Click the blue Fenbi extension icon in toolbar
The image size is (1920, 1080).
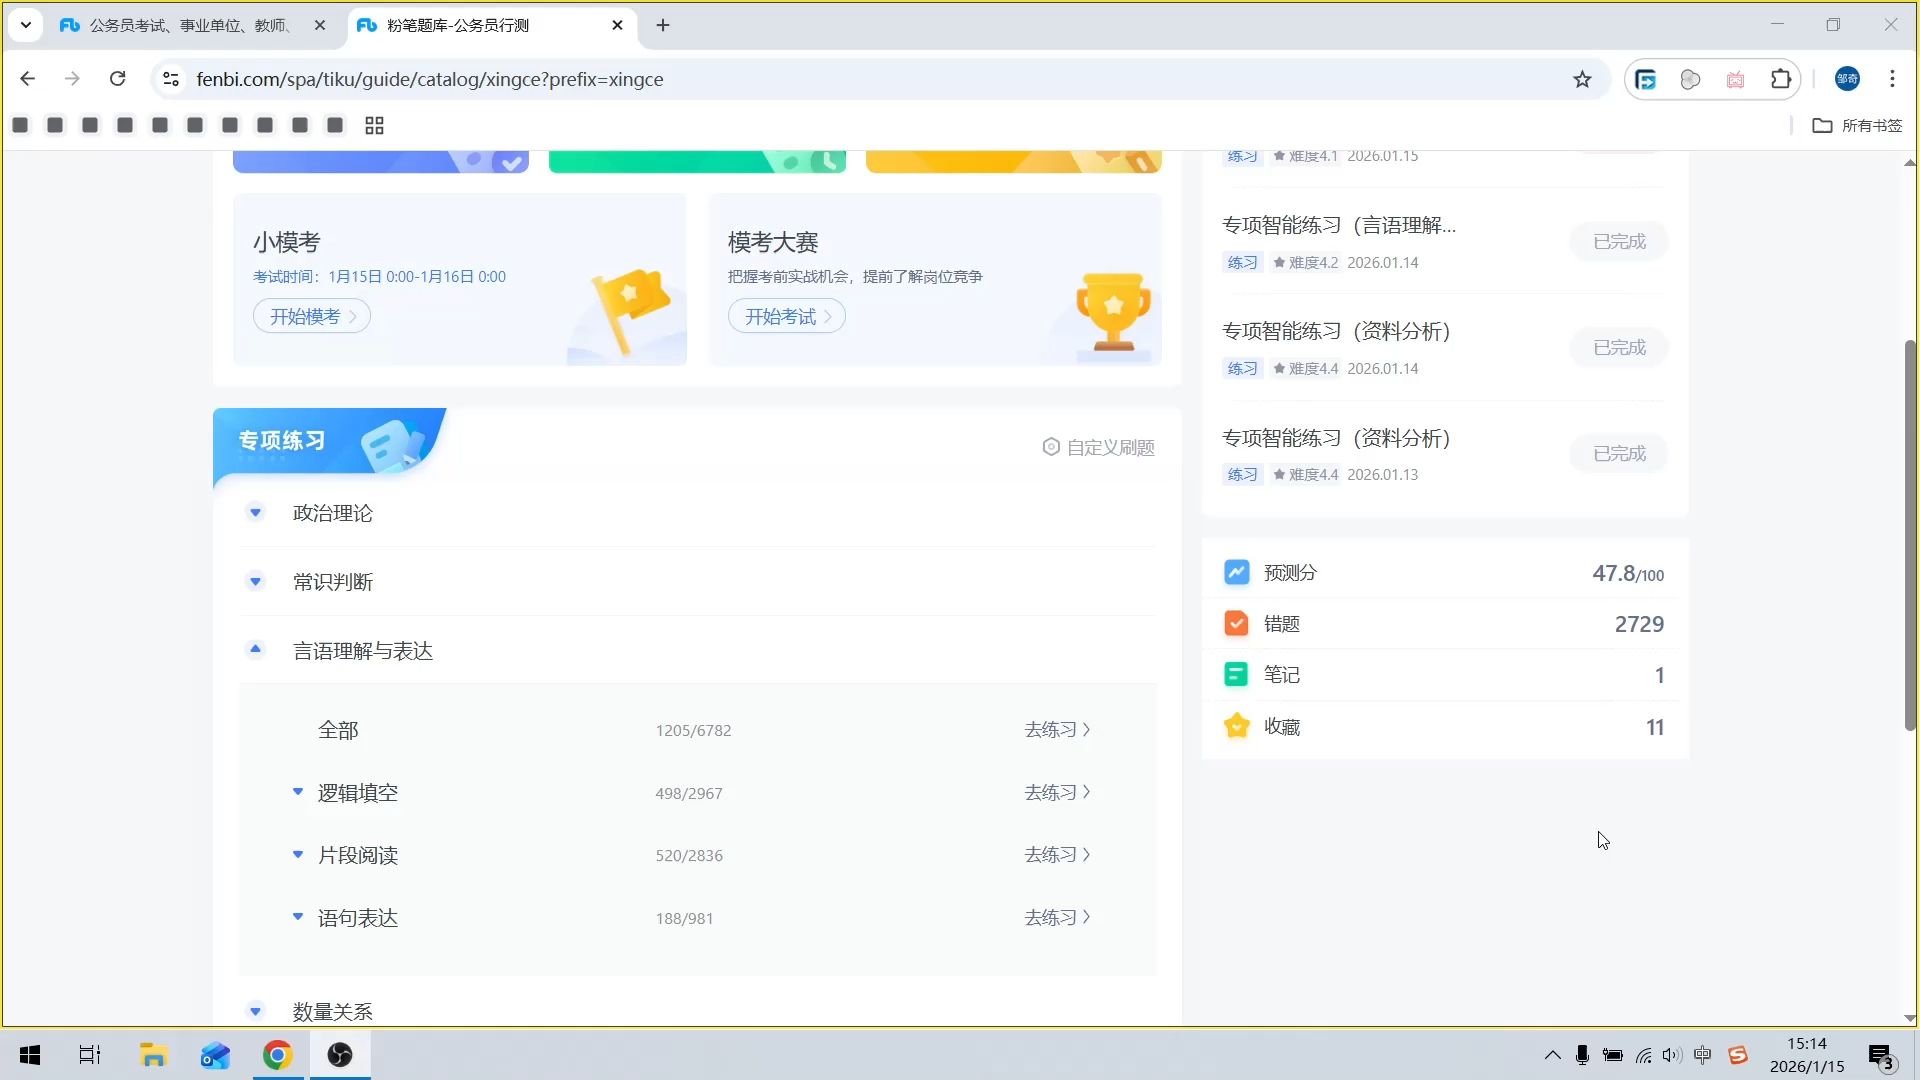coord(1645,79)
